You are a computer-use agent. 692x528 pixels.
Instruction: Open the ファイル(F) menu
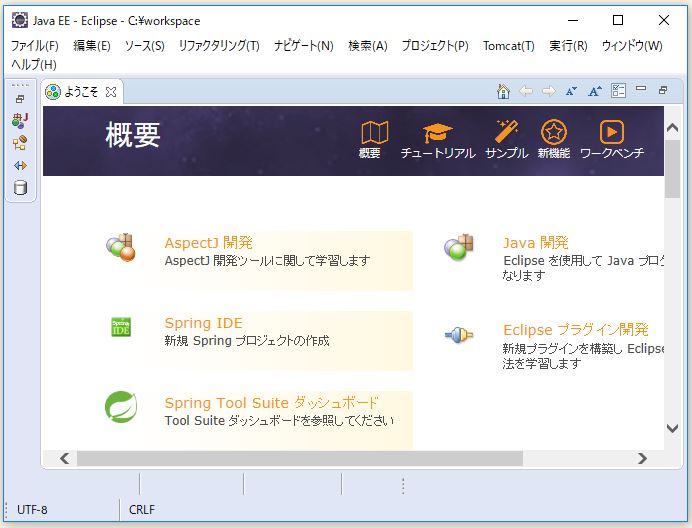point(34,45)
